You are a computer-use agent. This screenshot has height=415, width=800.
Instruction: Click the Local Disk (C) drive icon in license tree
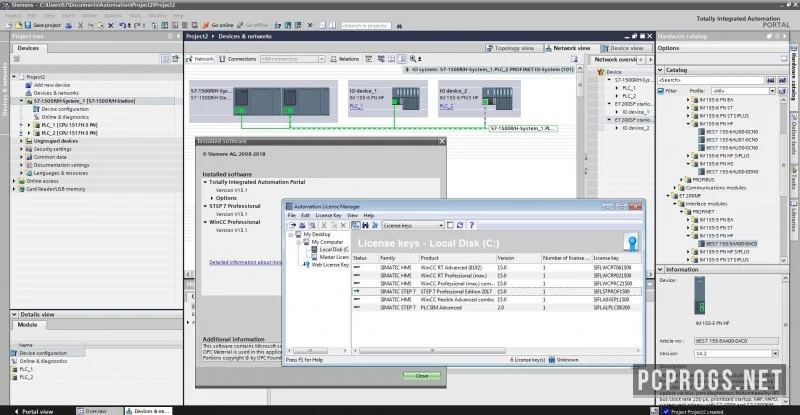coord(314,250)
